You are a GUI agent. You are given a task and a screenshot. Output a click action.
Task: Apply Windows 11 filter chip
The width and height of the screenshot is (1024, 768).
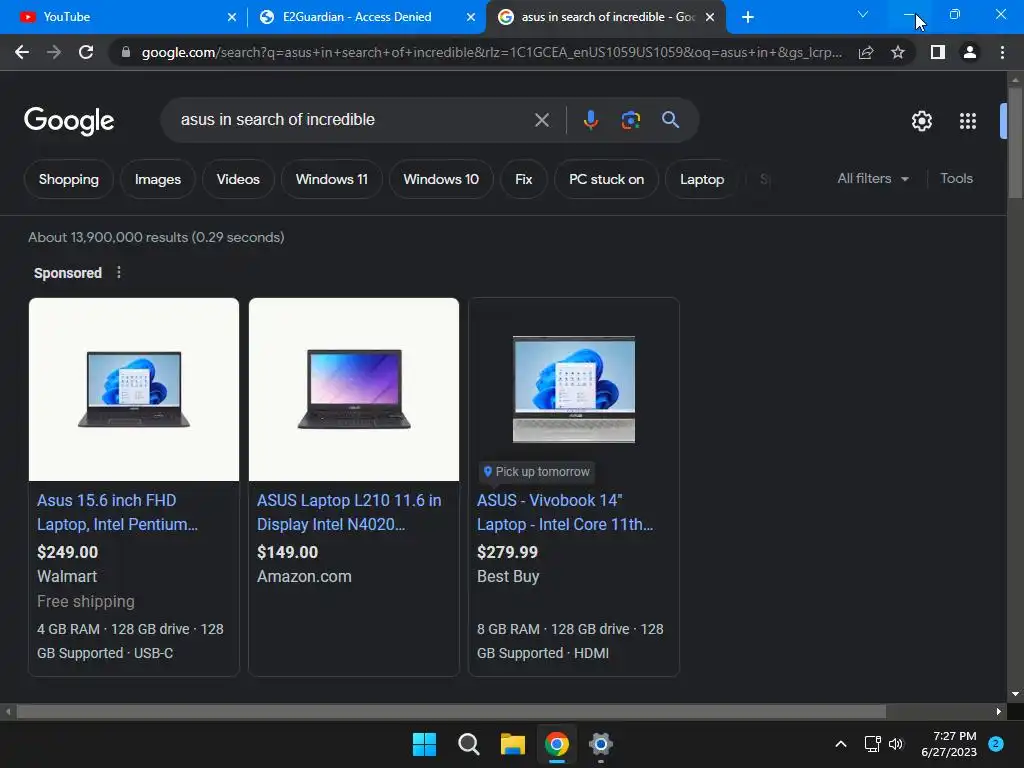point(332,179)
